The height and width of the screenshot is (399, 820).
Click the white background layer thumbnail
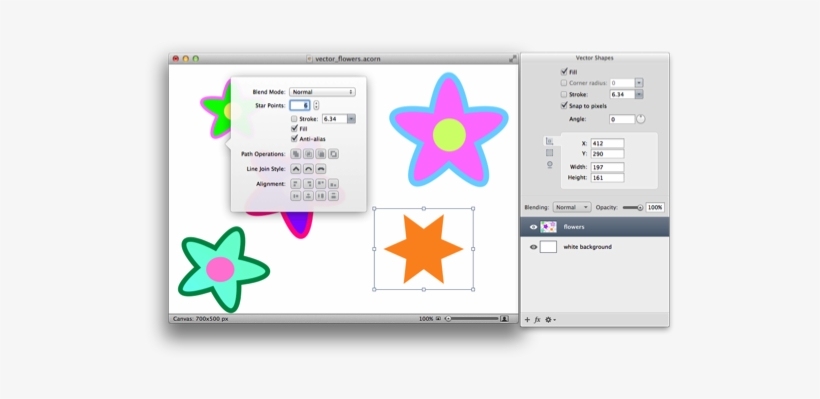point(548,247)
